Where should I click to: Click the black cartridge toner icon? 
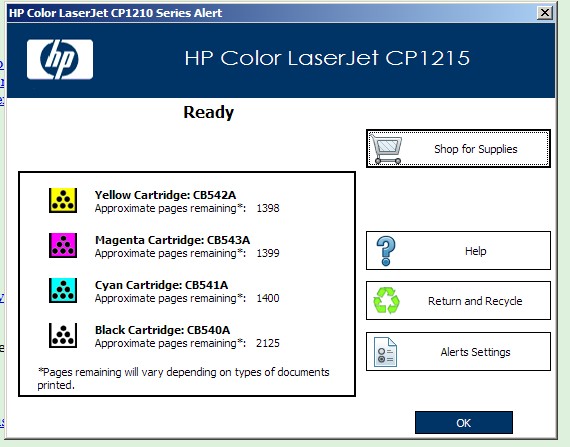coord(63,335)
